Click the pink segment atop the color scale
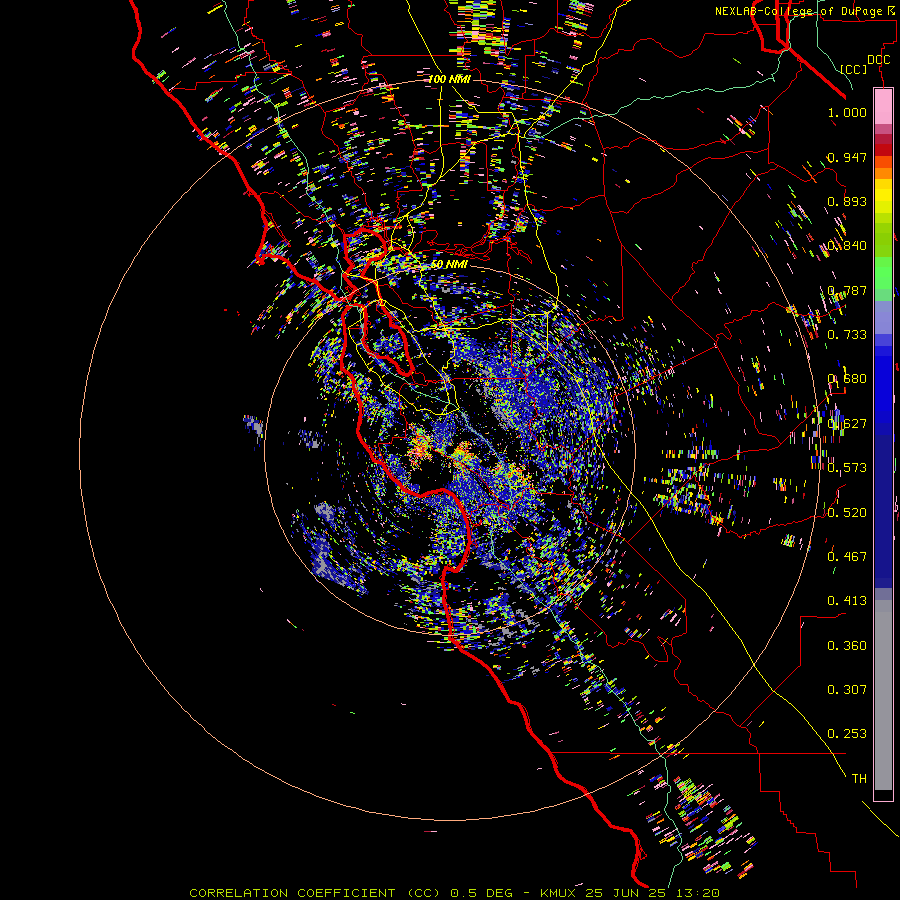 click(883, 107)
